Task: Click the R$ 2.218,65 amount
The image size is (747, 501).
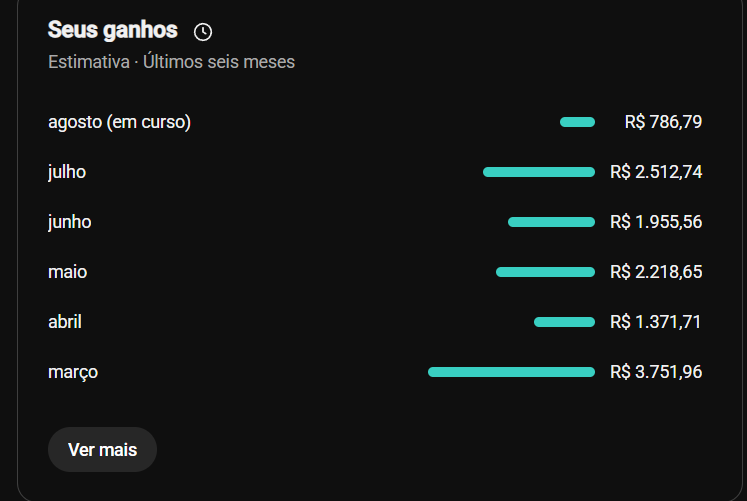Action: (x=656, y=272)
